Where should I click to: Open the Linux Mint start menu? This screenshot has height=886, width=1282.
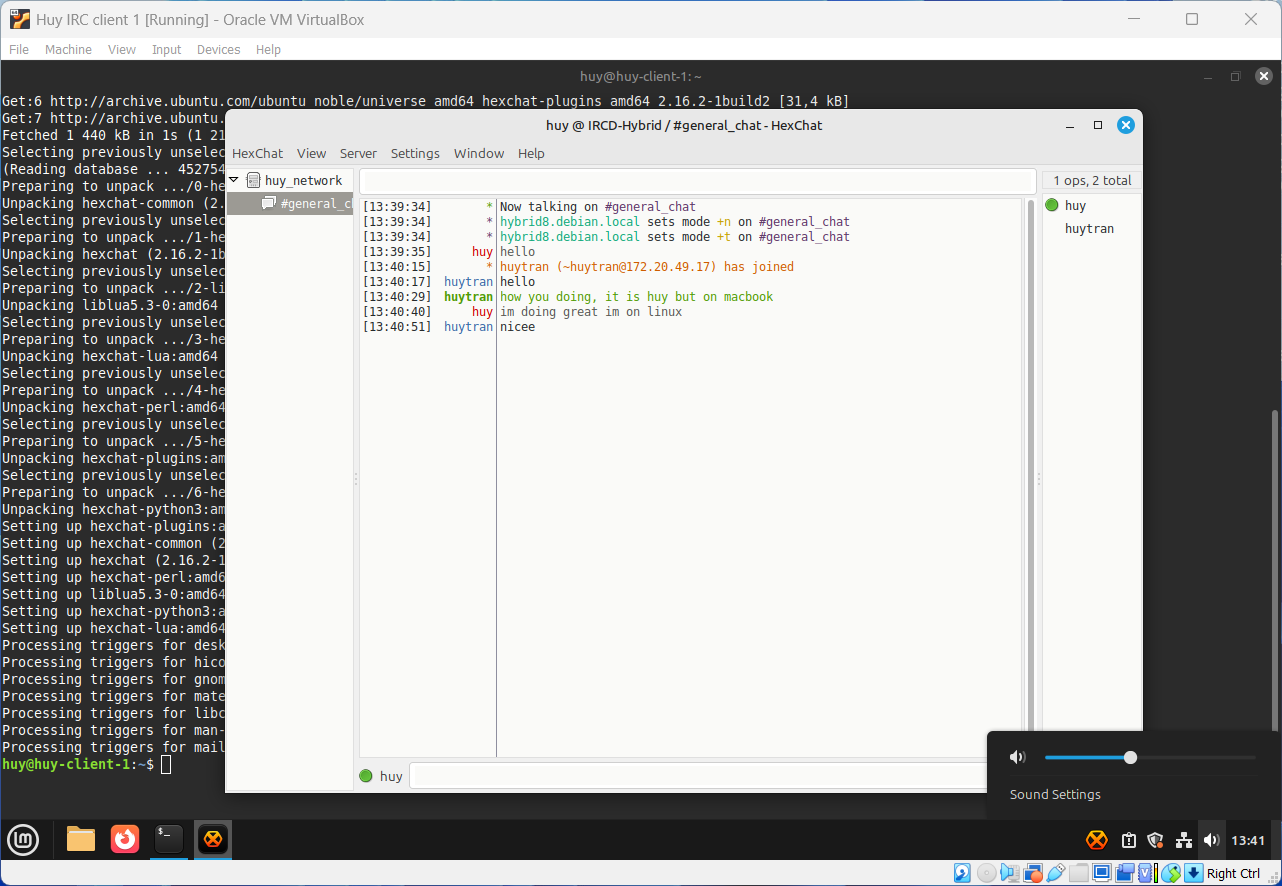point(23,839)
